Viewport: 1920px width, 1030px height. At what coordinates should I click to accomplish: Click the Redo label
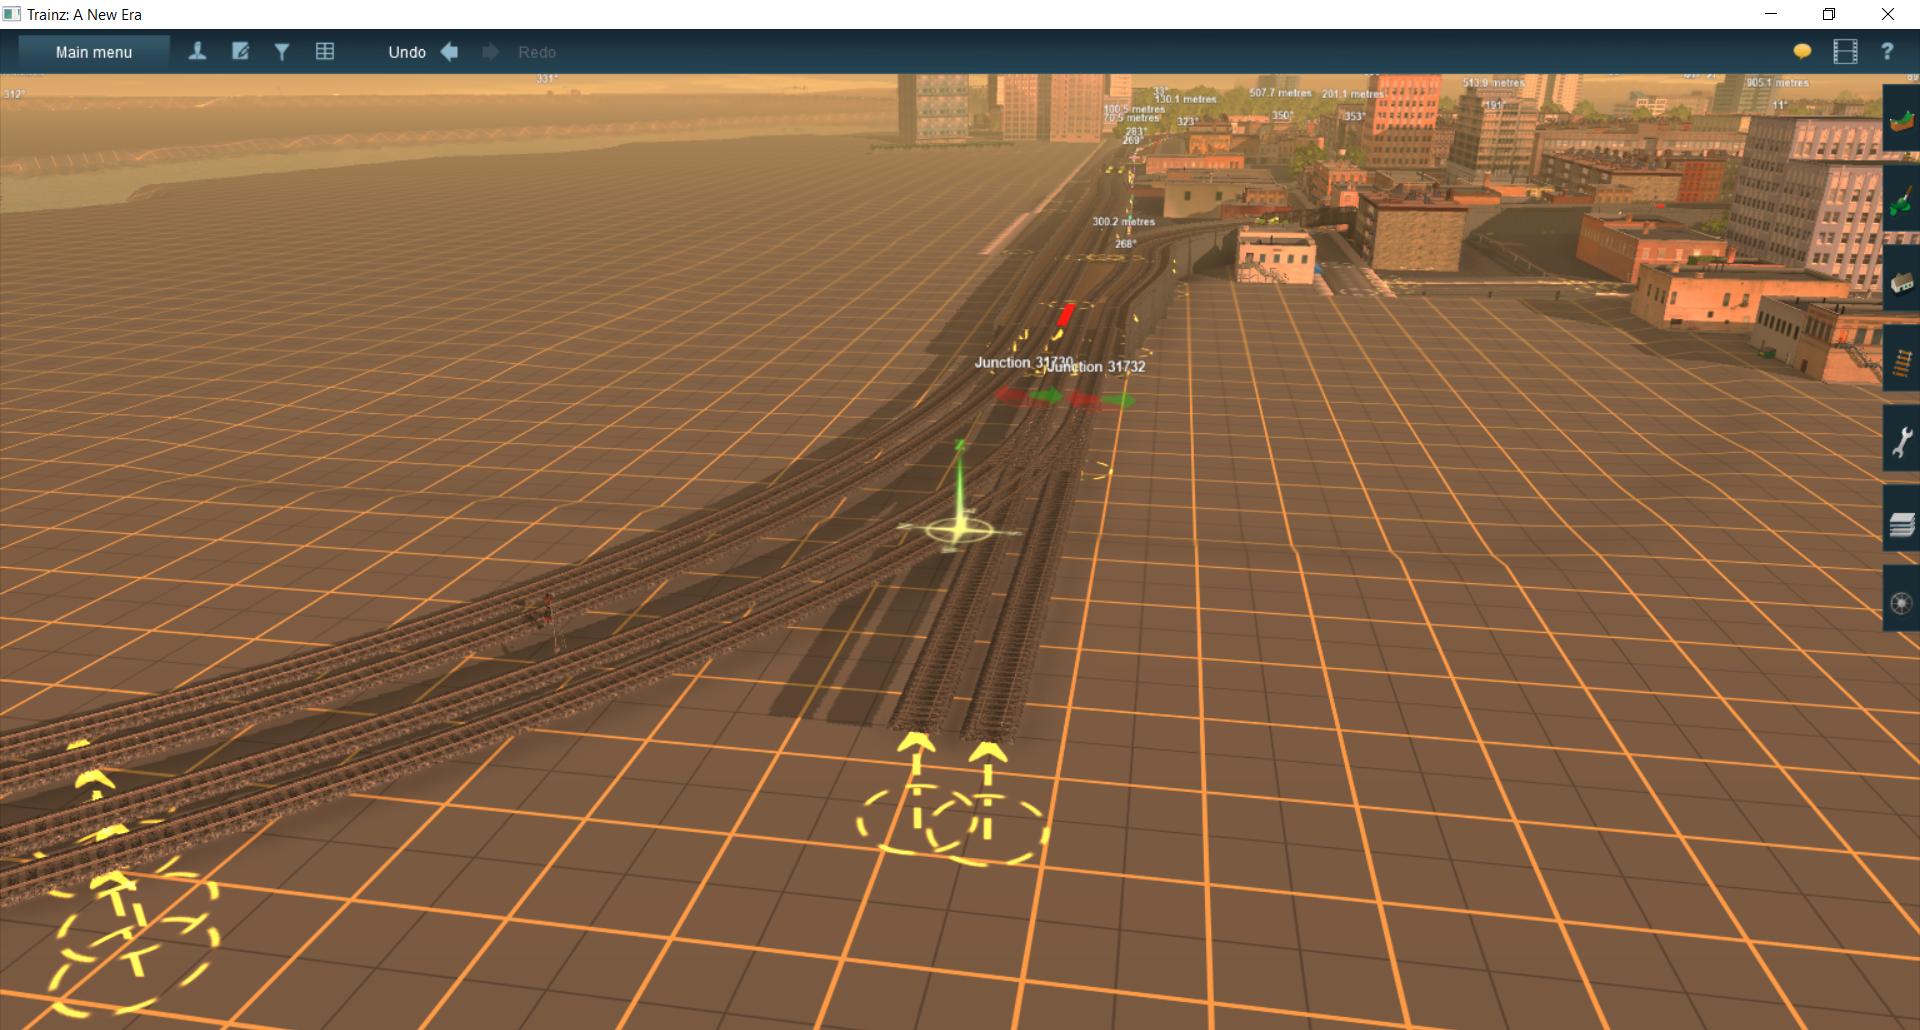coord(537,52)
